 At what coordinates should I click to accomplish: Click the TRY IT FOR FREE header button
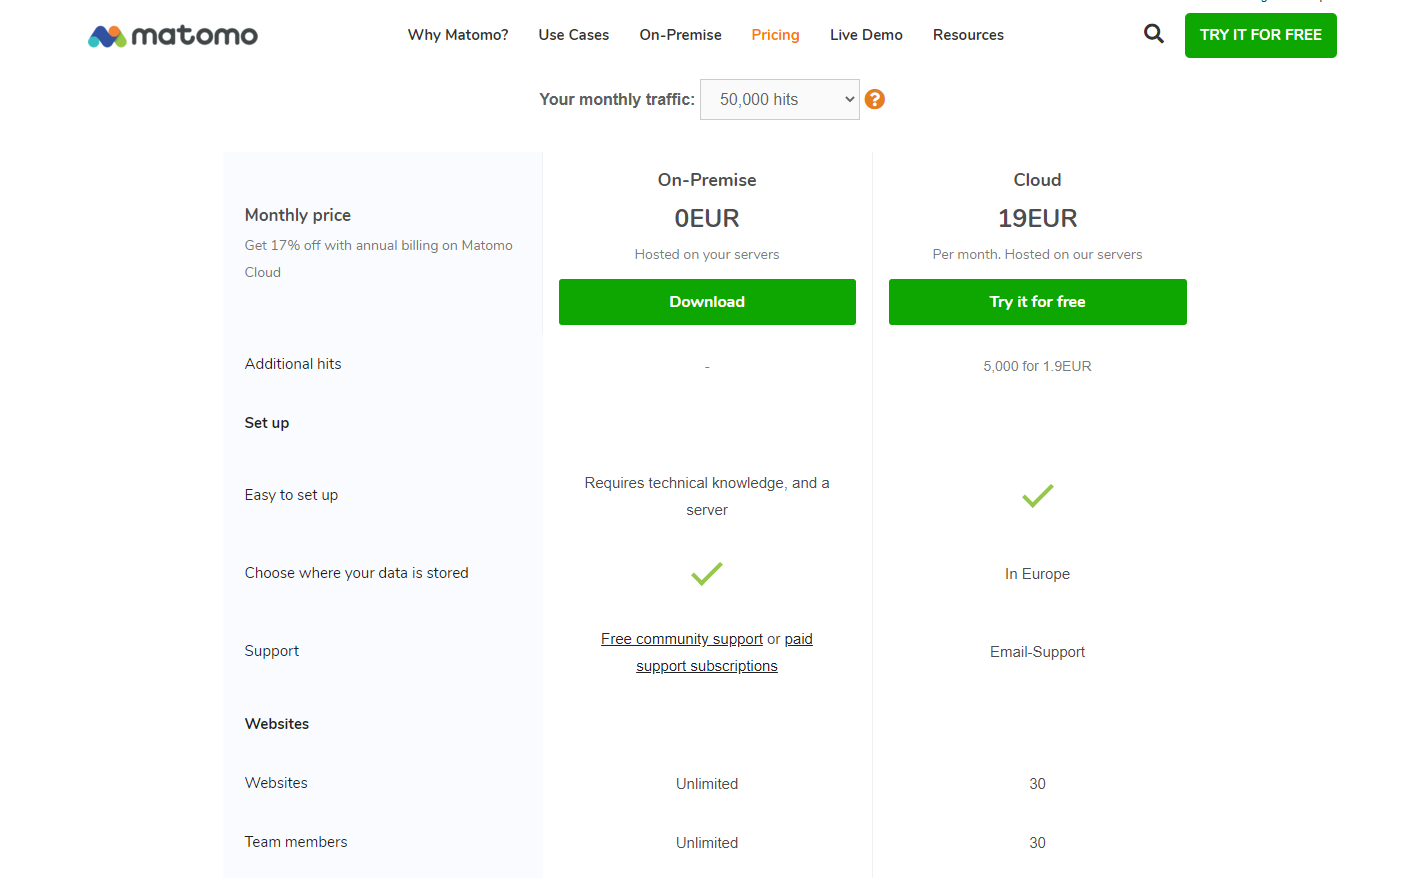pos(1261,35)
